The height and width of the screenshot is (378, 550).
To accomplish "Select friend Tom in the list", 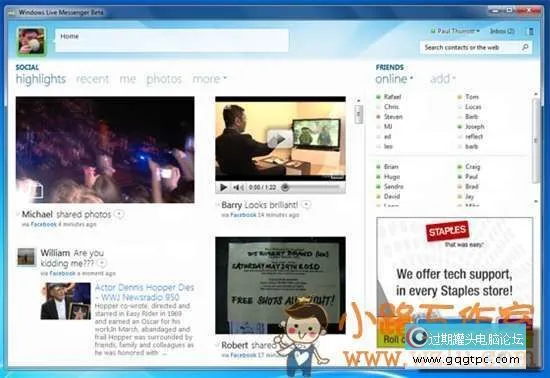I will [472, 97].
